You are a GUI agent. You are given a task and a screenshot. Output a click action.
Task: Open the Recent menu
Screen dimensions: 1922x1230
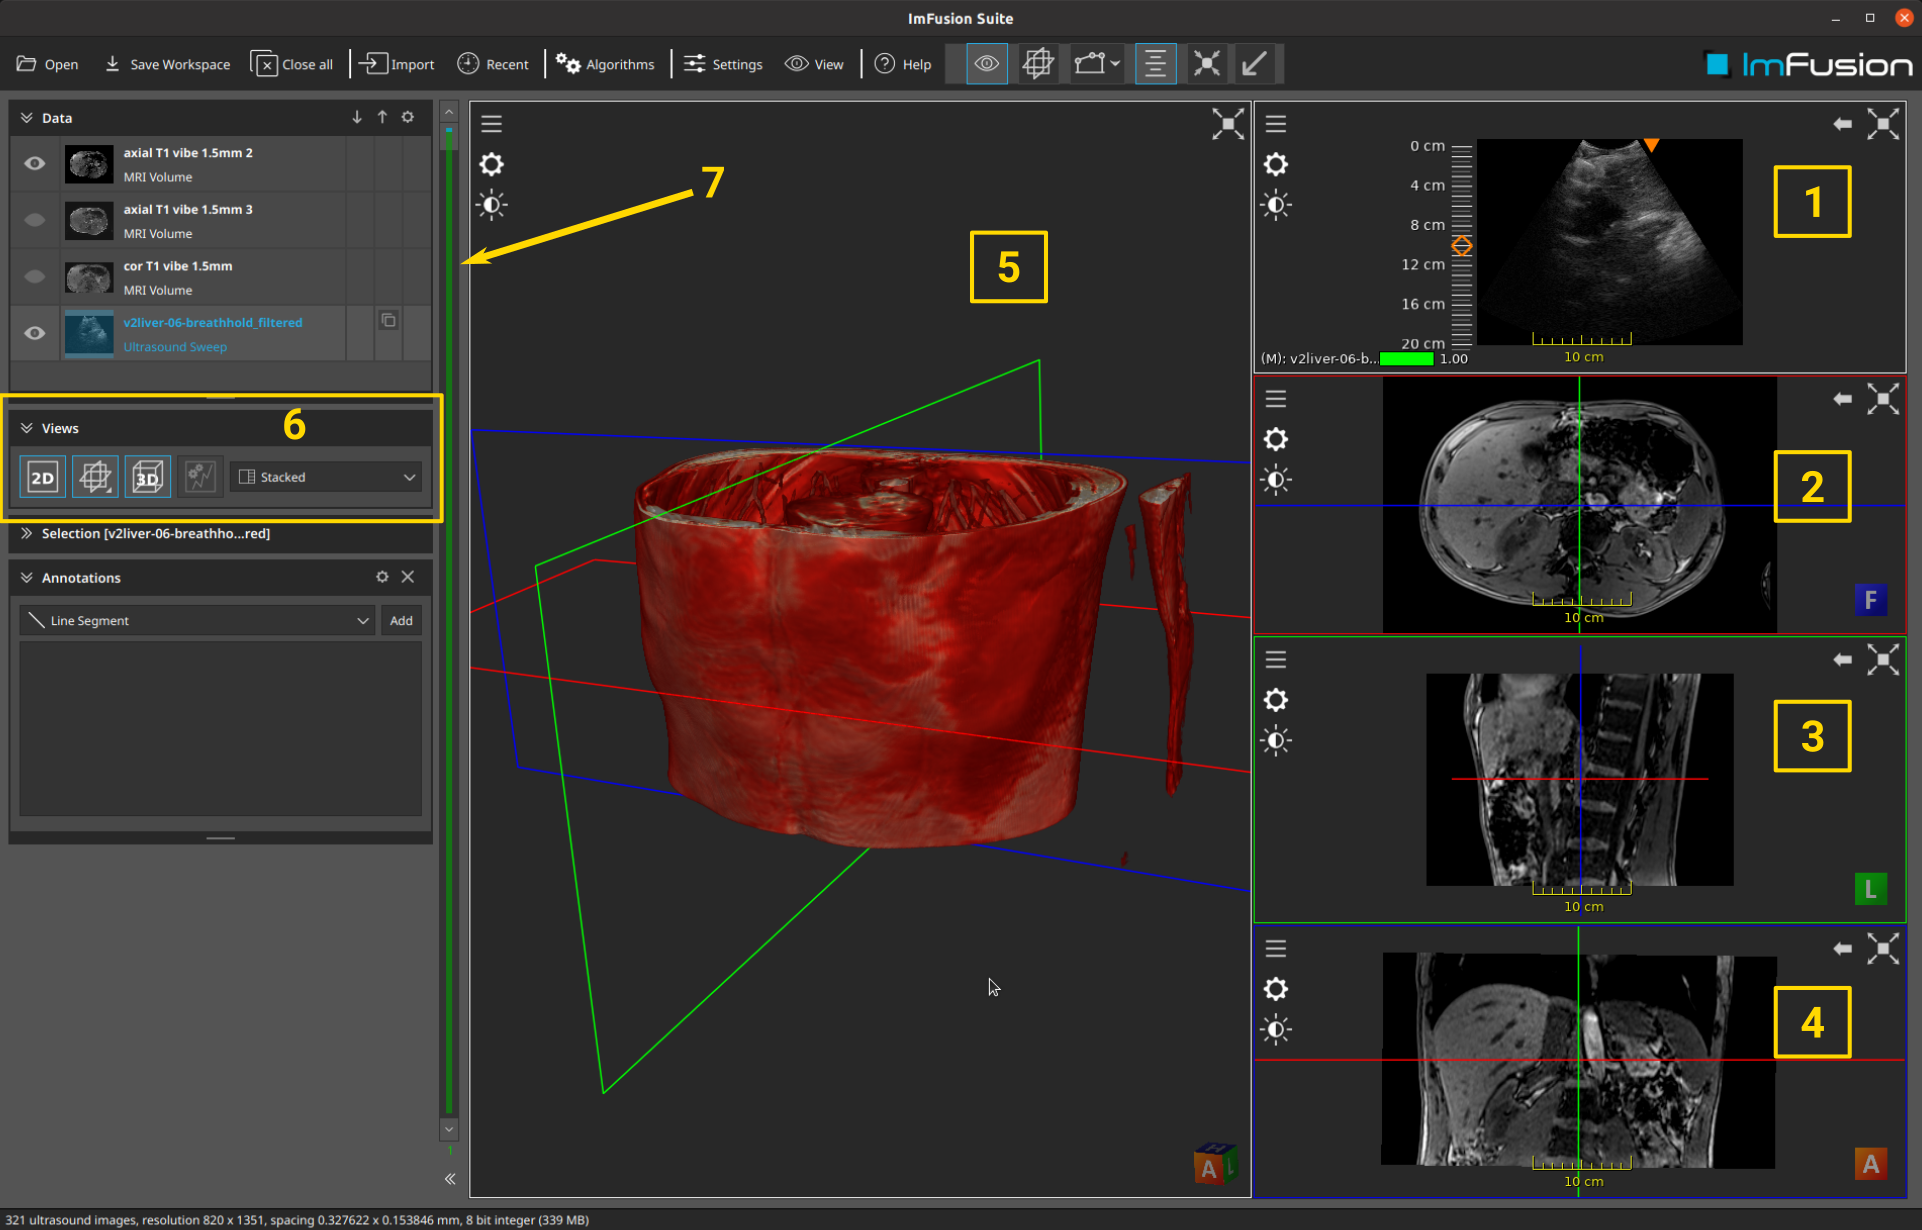pyautogui.click(x=493, y=64)
